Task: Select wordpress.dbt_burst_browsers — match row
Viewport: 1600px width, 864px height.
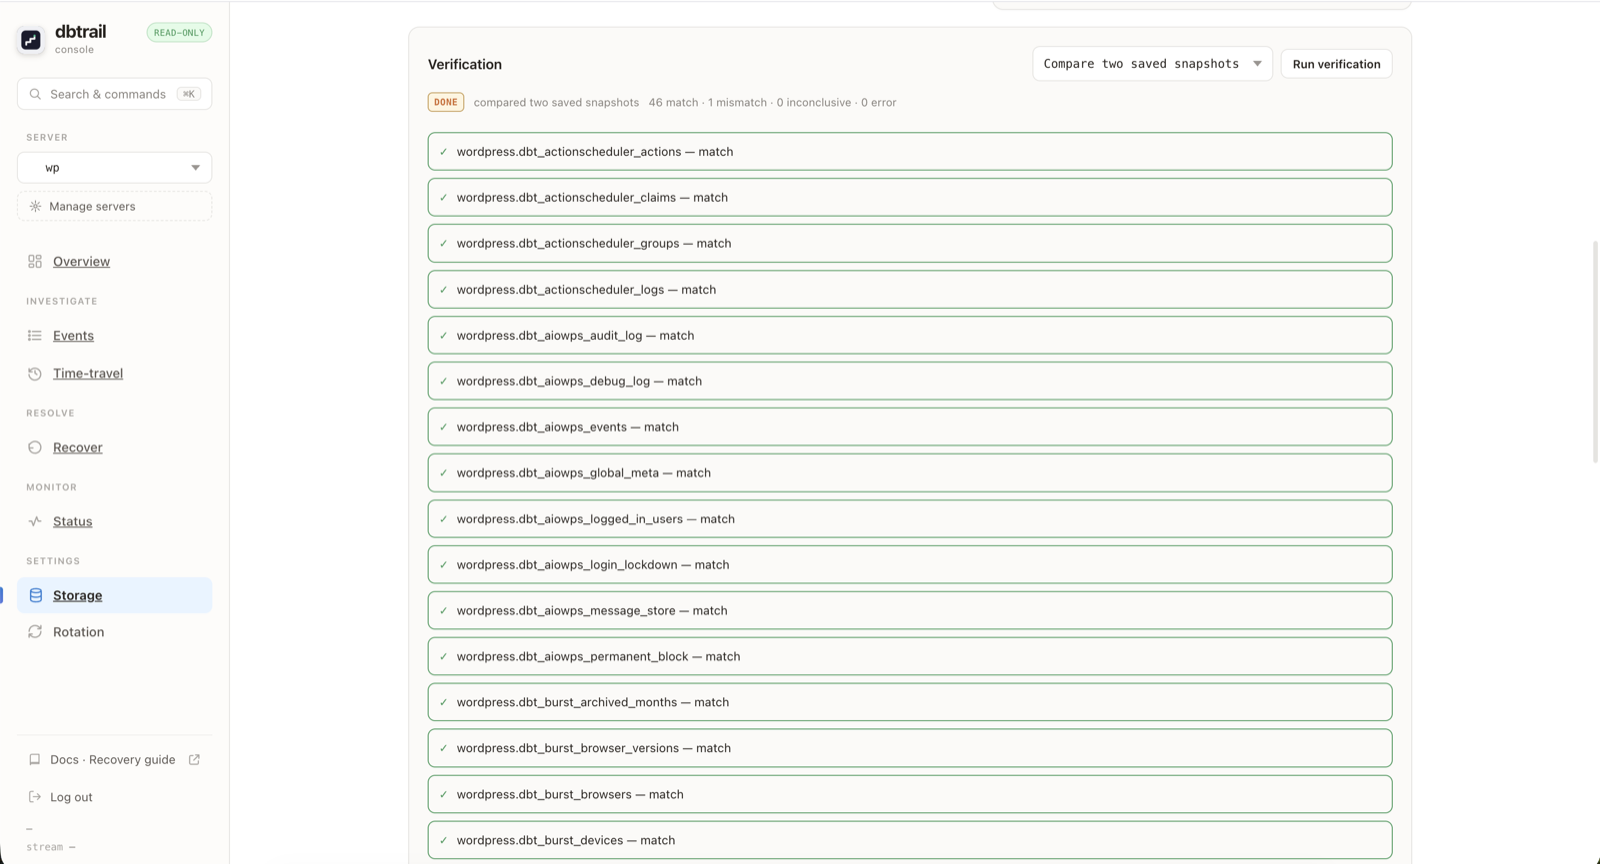Action: tap(910, 794)
